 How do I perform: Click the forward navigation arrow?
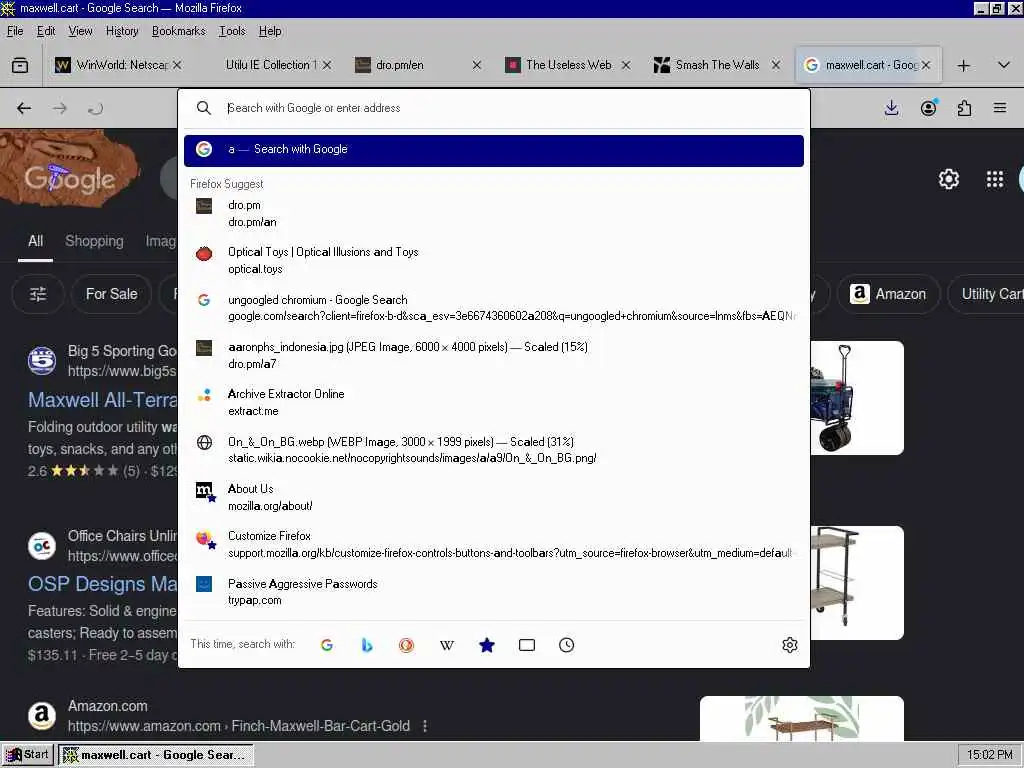(60, 108)
